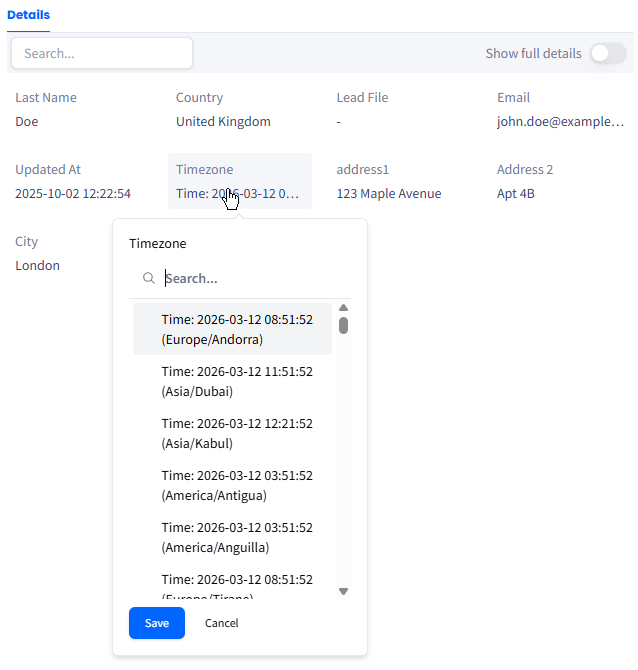The image size is (638, 670).
Task: Click the Timezone popup heading
Action: (x=158, y=244)
